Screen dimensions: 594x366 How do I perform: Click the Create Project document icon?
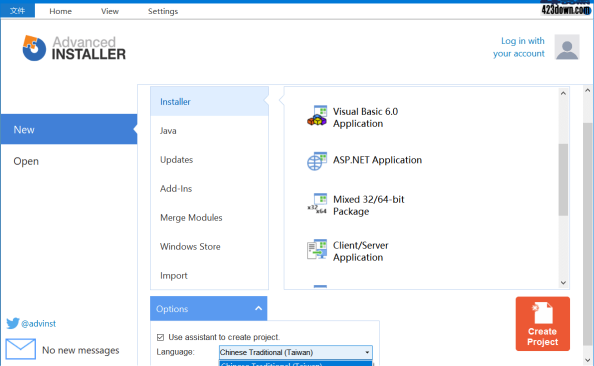point(542,313)
